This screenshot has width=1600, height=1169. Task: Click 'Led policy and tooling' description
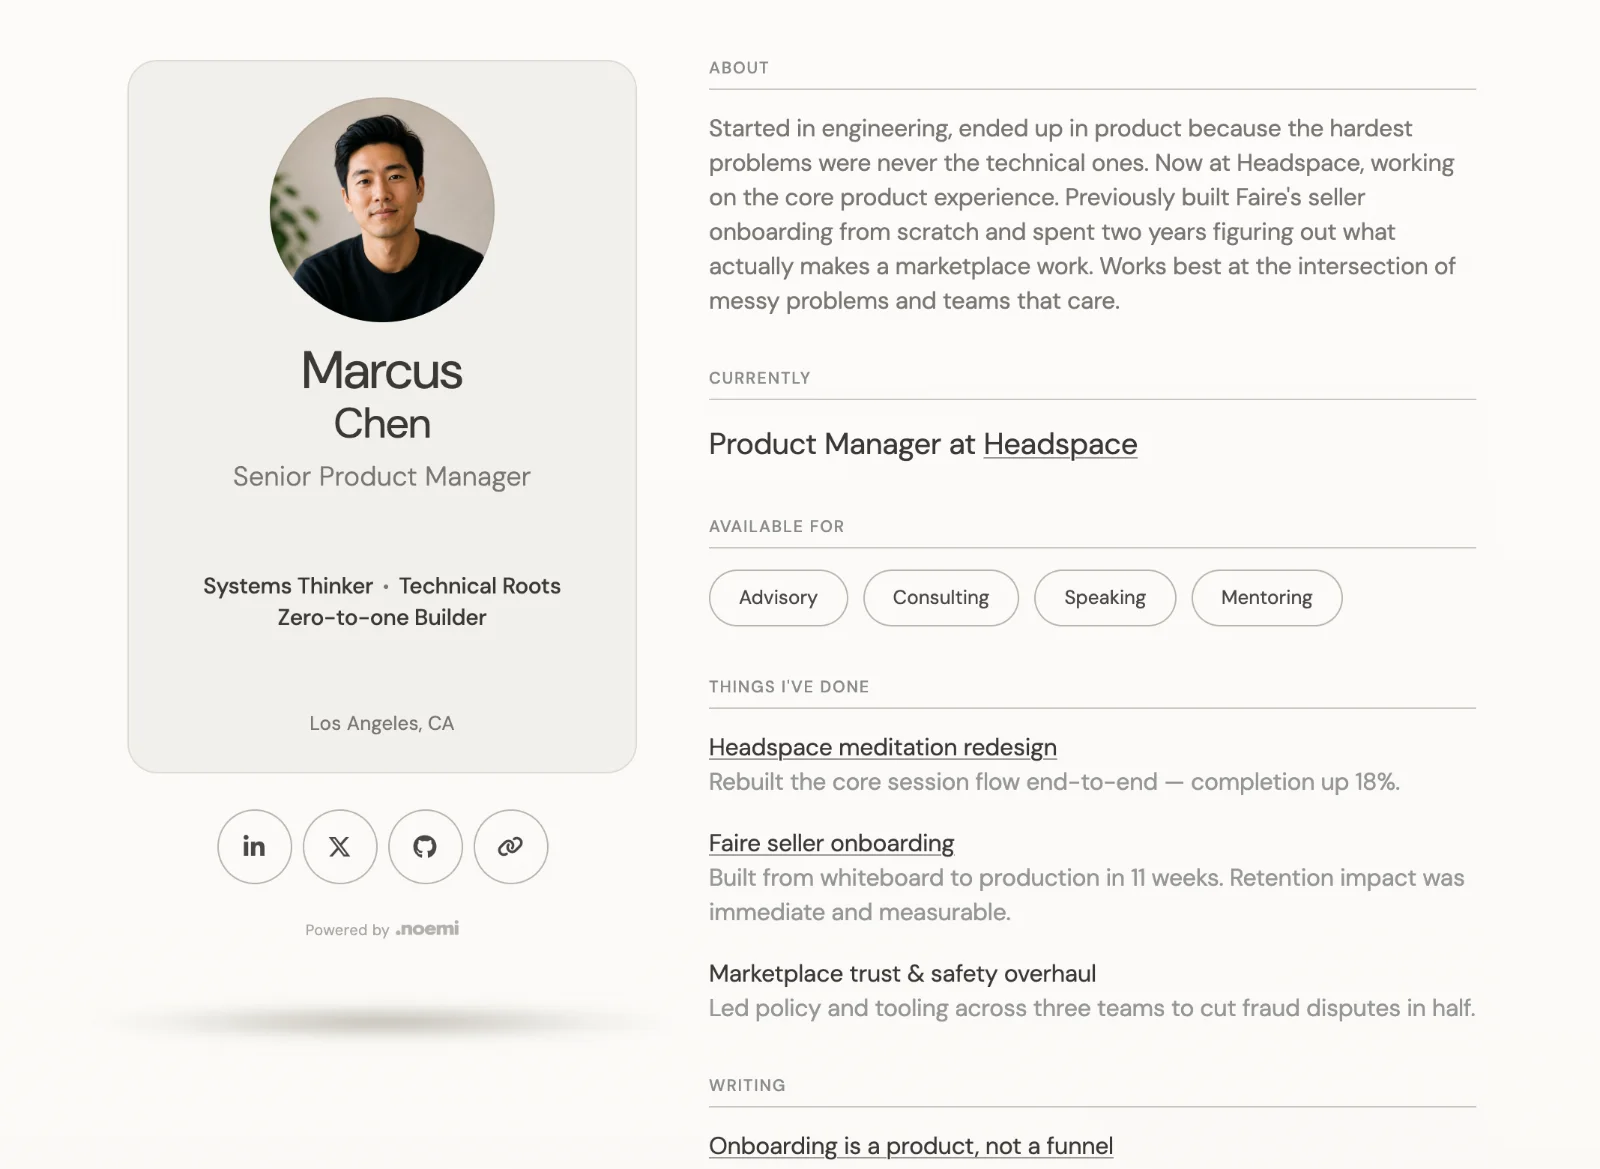coord(1092,1008)
